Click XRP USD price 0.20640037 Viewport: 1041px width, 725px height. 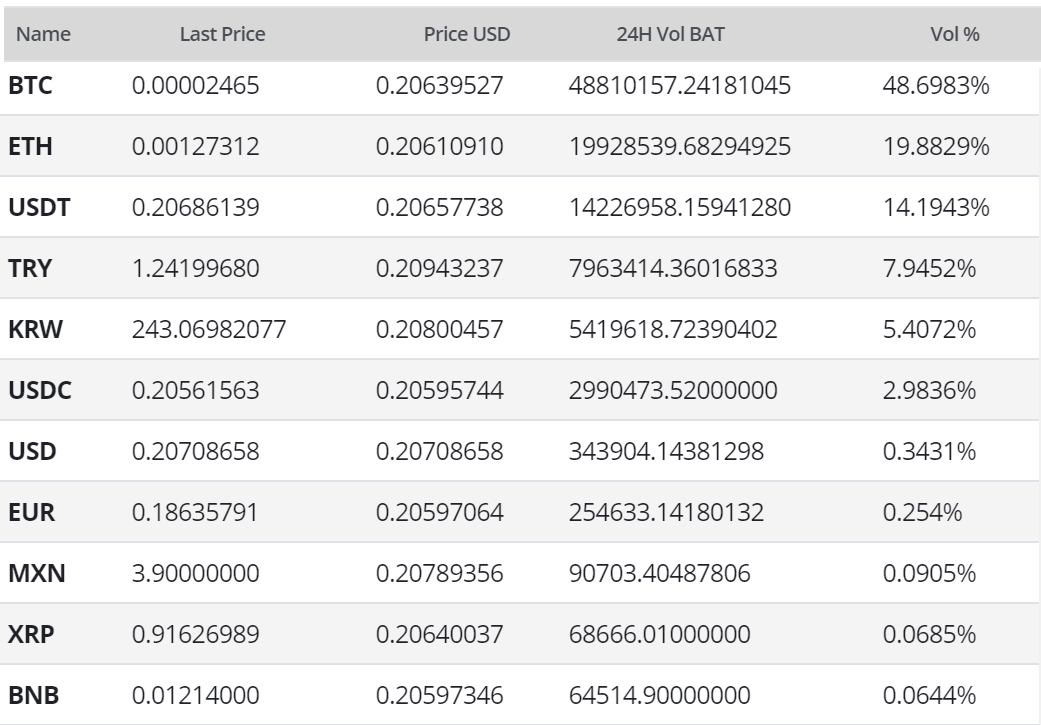pyautogui.click(x=440, y=635)
